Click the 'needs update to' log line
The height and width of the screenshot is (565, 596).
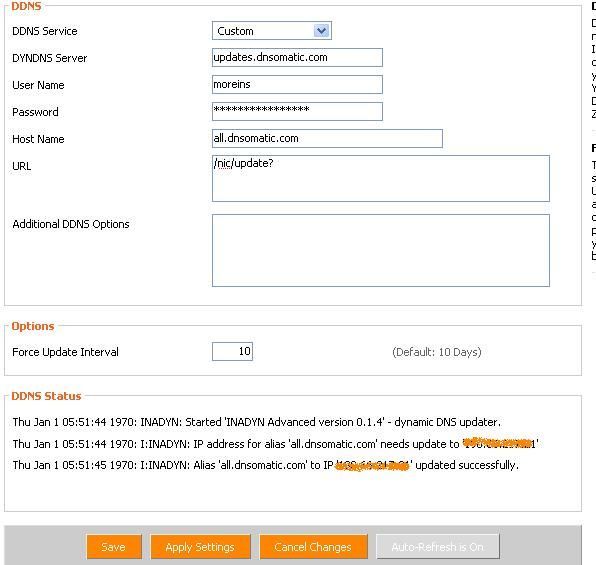pyautogui.click(x=276, y=444)
